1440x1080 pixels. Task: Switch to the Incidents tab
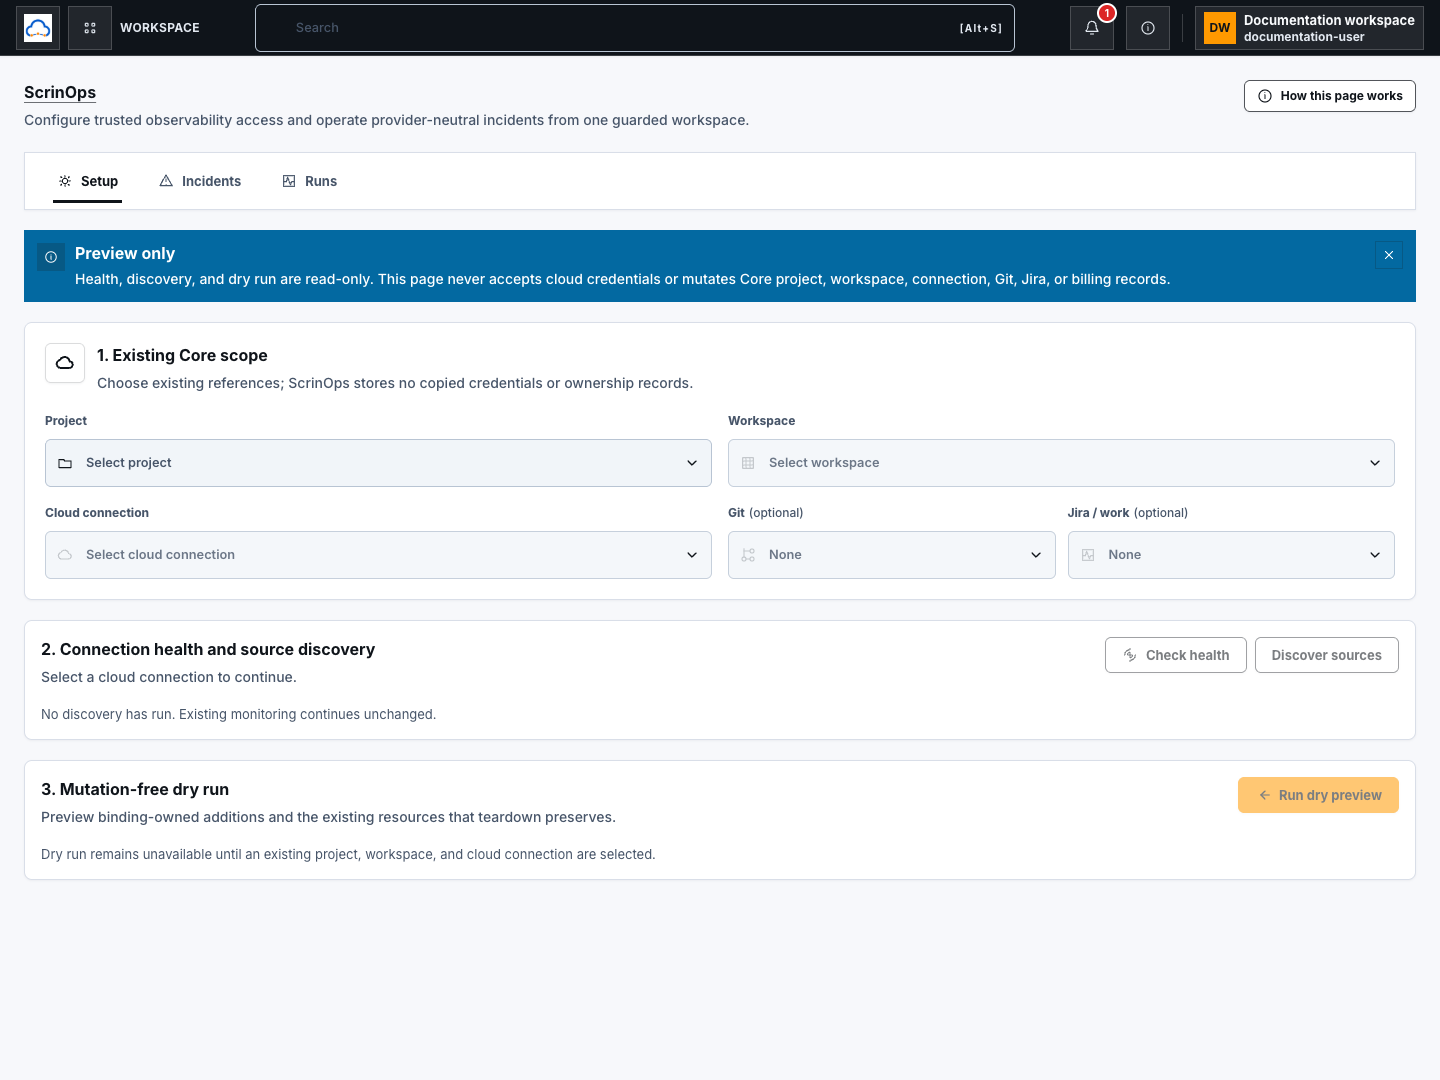(x=200, y=181)
